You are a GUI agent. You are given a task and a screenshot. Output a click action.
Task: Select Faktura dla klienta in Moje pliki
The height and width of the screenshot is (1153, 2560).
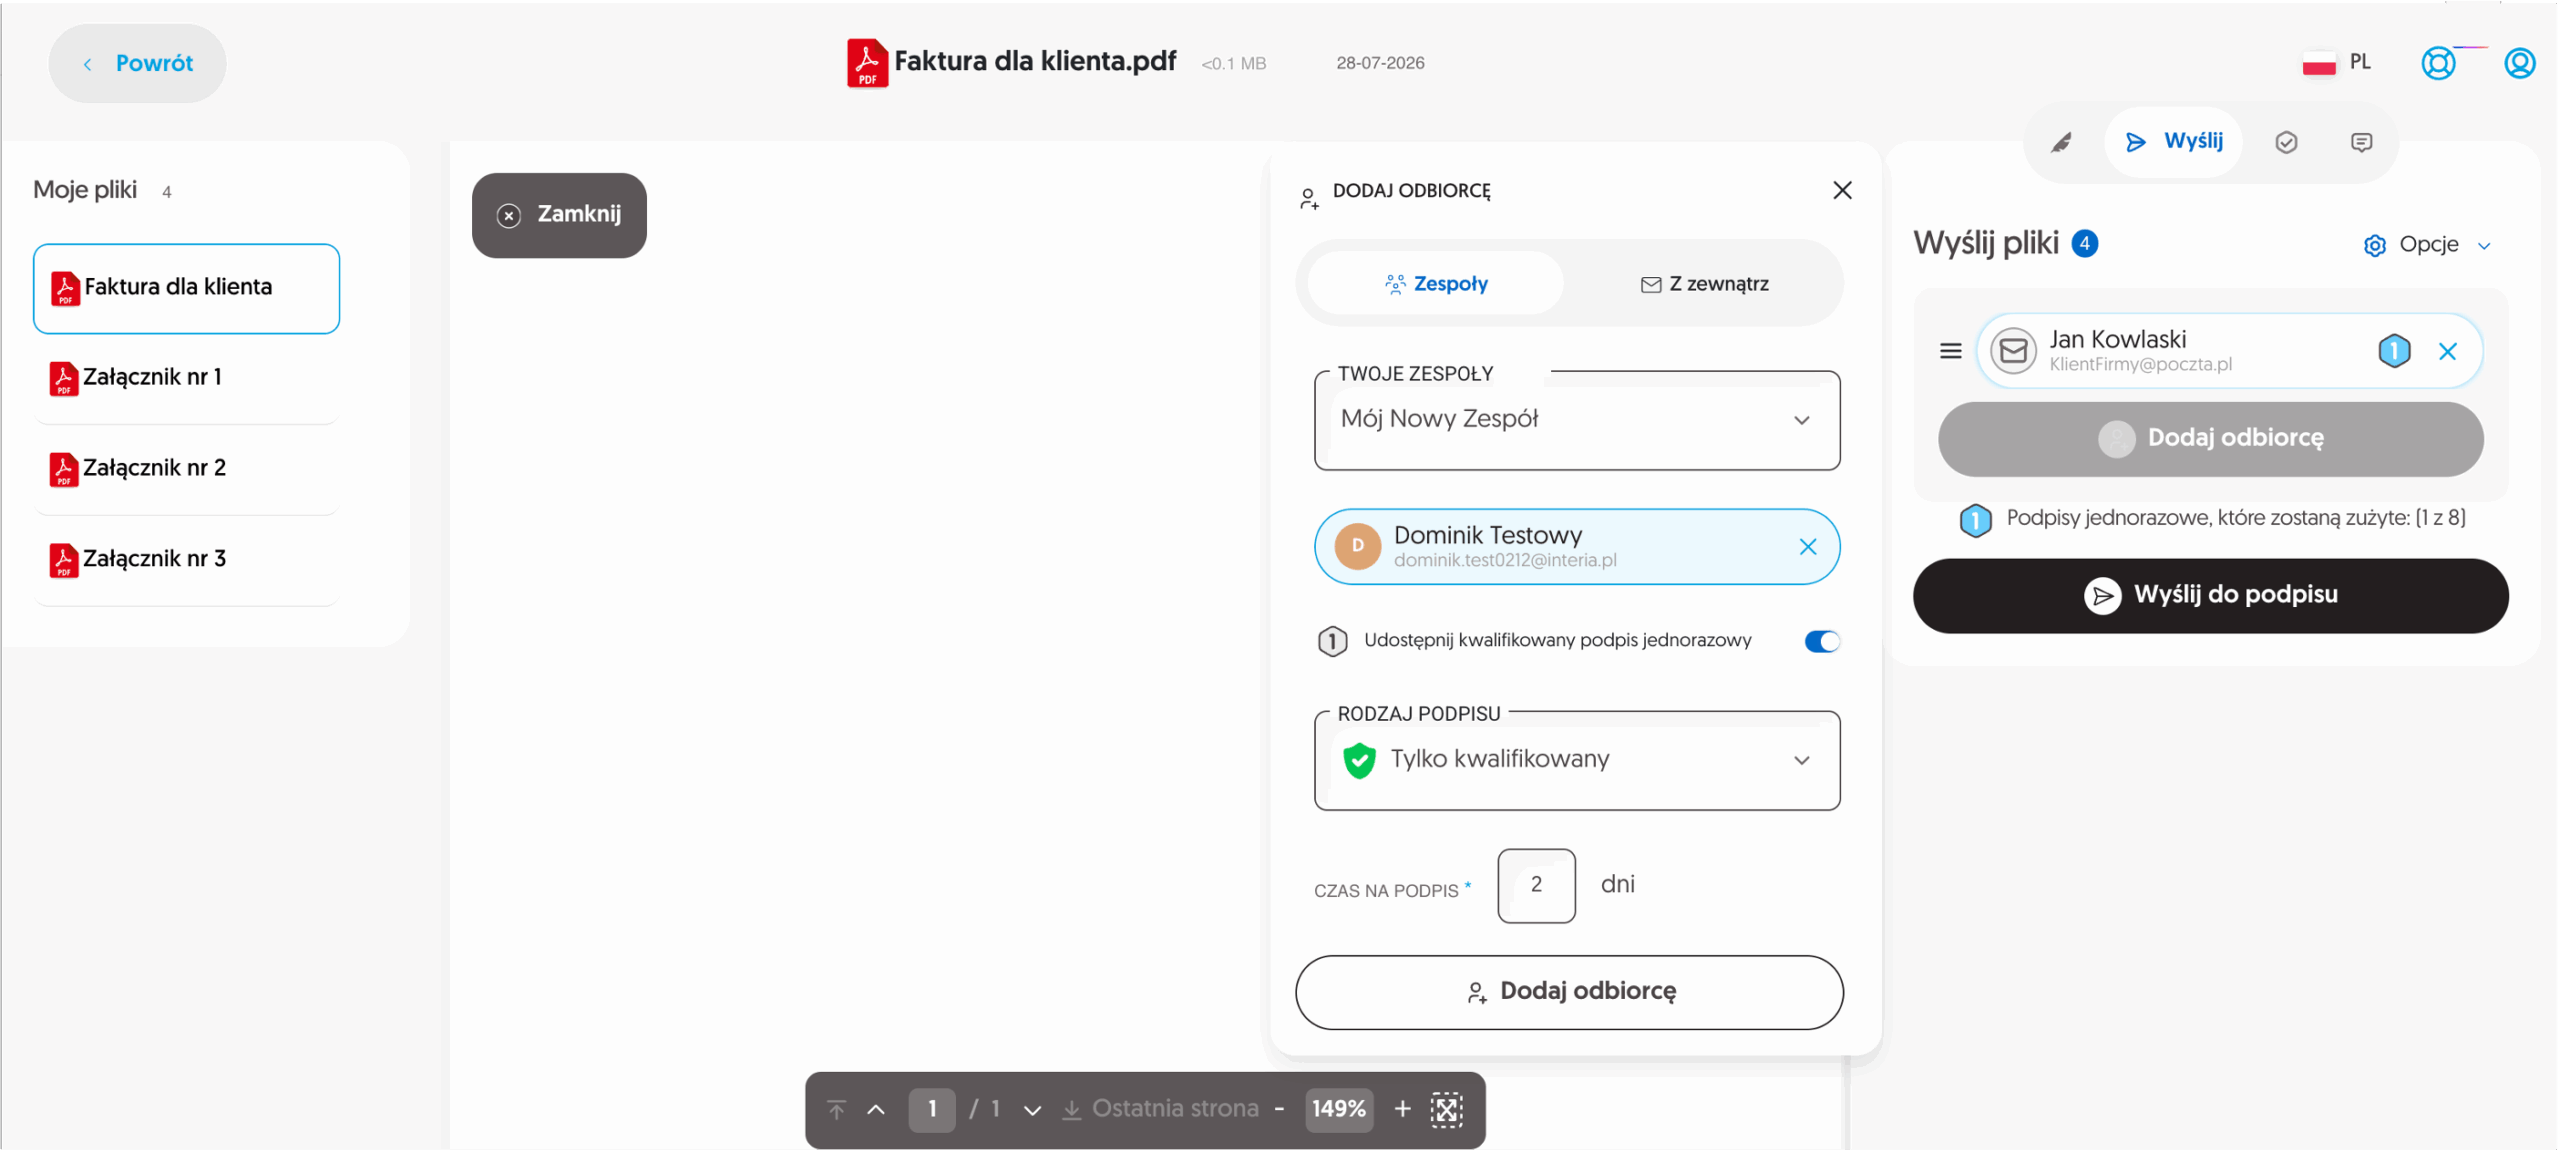(186, 288)
